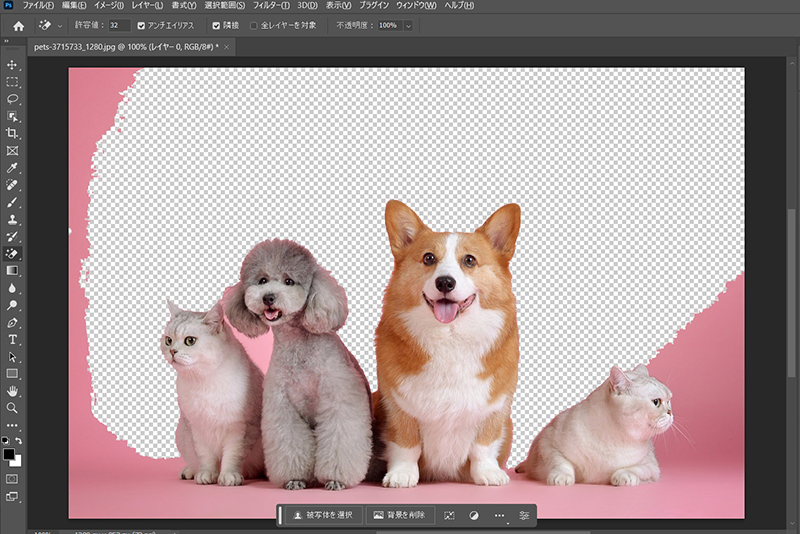This screenshot has width=800, height=534.
Task: Open the 表示 menu
Action: pyautogui.click(x=338, y=5)
